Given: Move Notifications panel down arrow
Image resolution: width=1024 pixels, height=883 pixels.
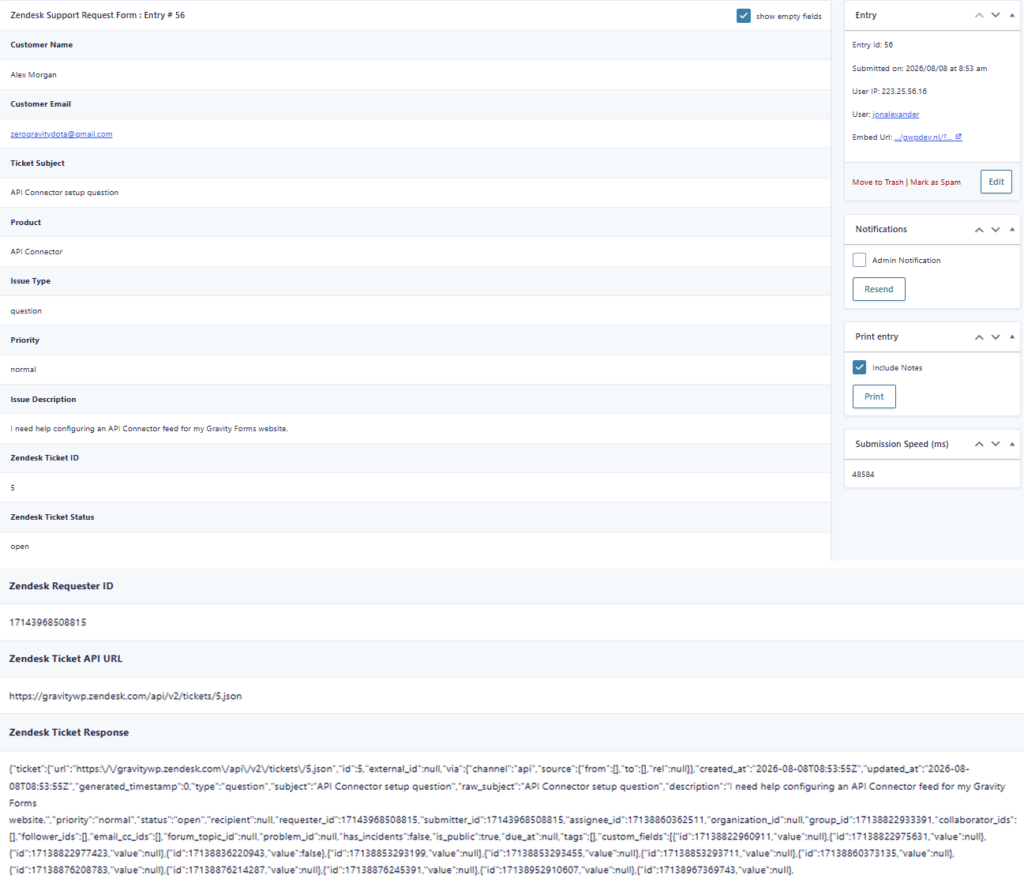Looking at the screenshot, I should [x=995, y=229].
